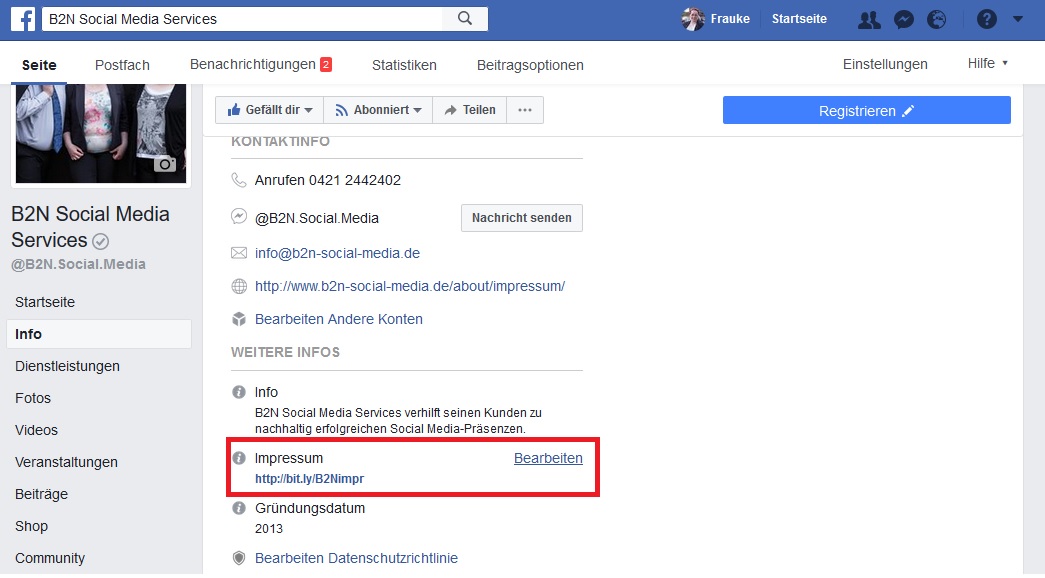Click the messenger icon beside @B2N.Social.Media
This screenshot has height=578, width=1045.
click(239, 217)
